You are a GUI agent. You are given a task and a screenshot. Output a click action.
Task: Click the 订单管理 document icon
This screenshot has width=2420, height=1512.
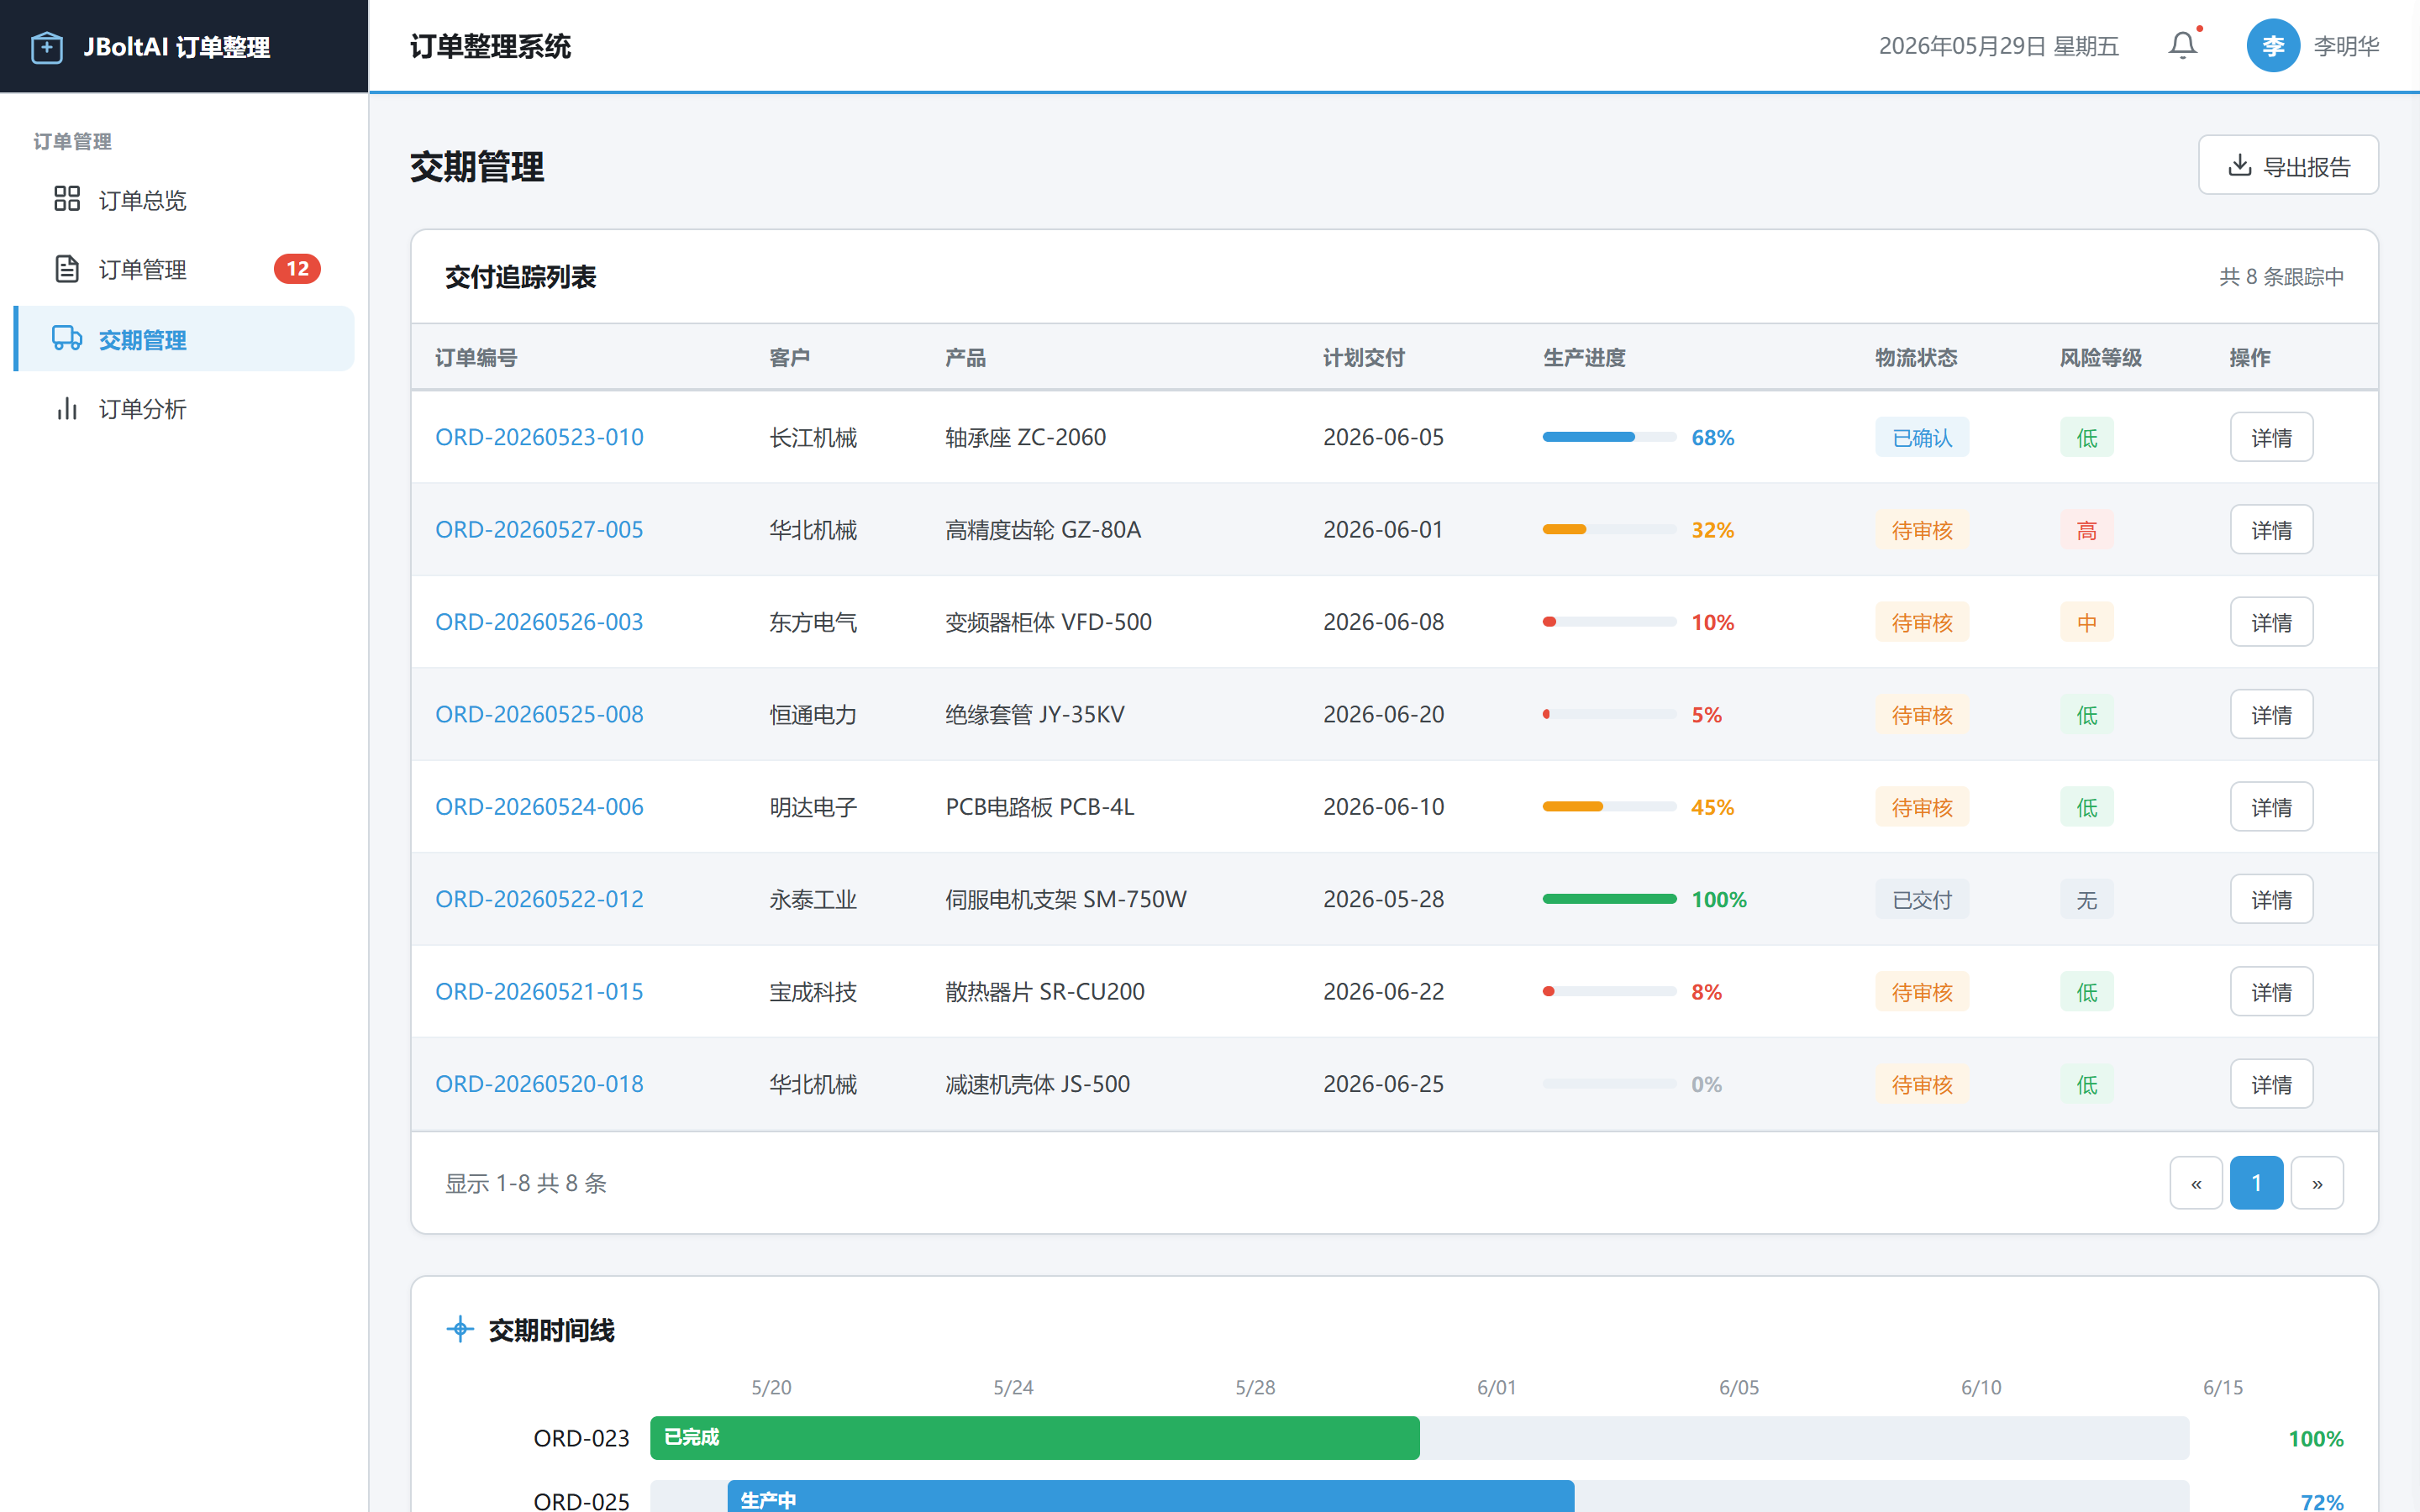pyautogui.click(x=67, y=269)
